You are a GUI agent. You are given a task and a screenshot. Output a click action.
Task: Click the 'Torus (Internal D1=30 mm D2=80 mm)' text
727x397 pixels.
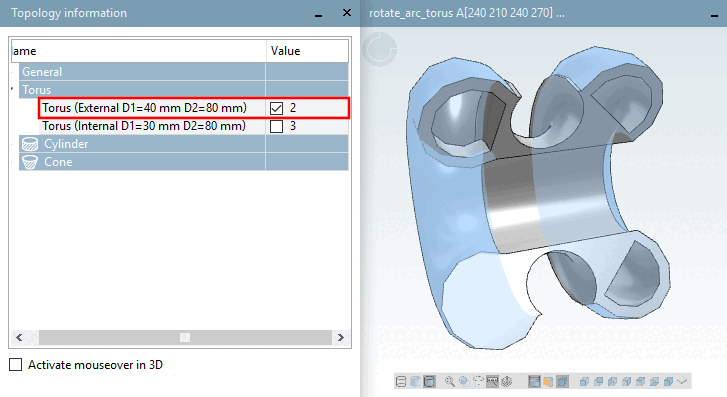144,126
